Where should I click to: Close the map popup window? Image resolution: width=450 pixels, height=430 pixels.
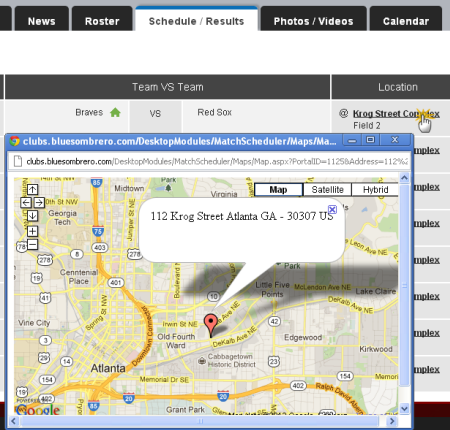[x=395, y=140]
